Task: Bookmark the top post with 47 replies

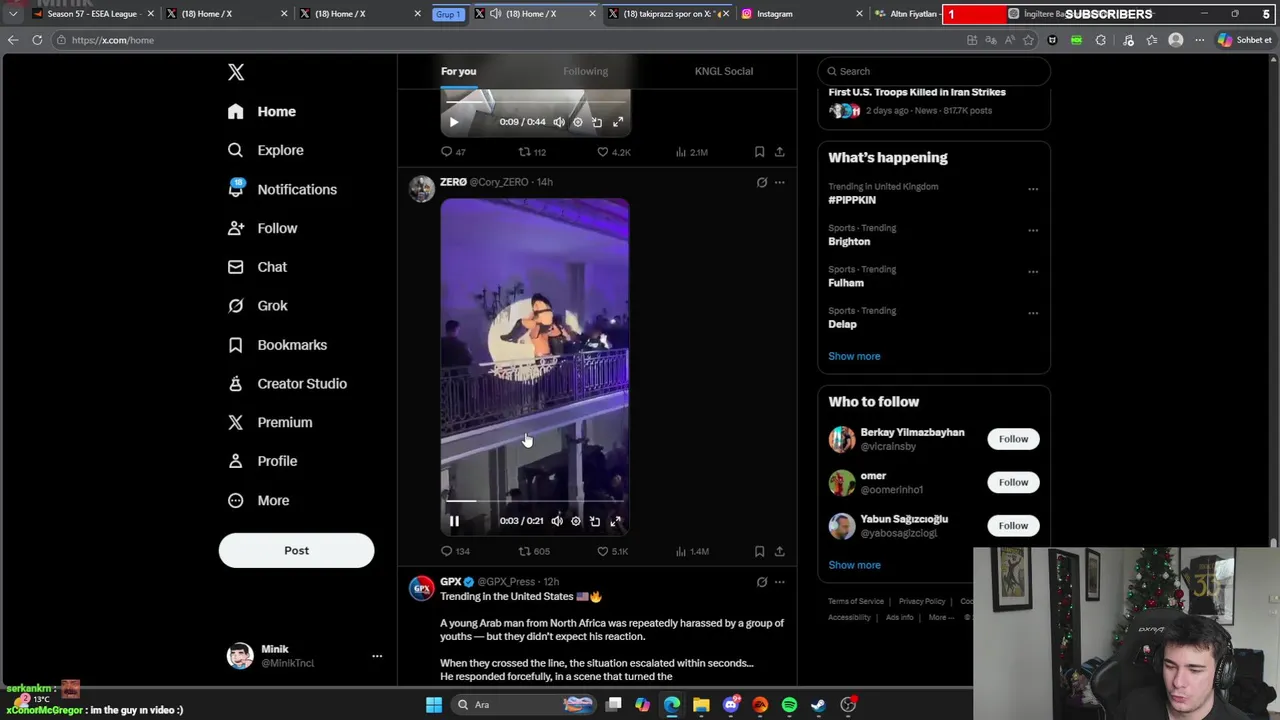Action: 759,152
